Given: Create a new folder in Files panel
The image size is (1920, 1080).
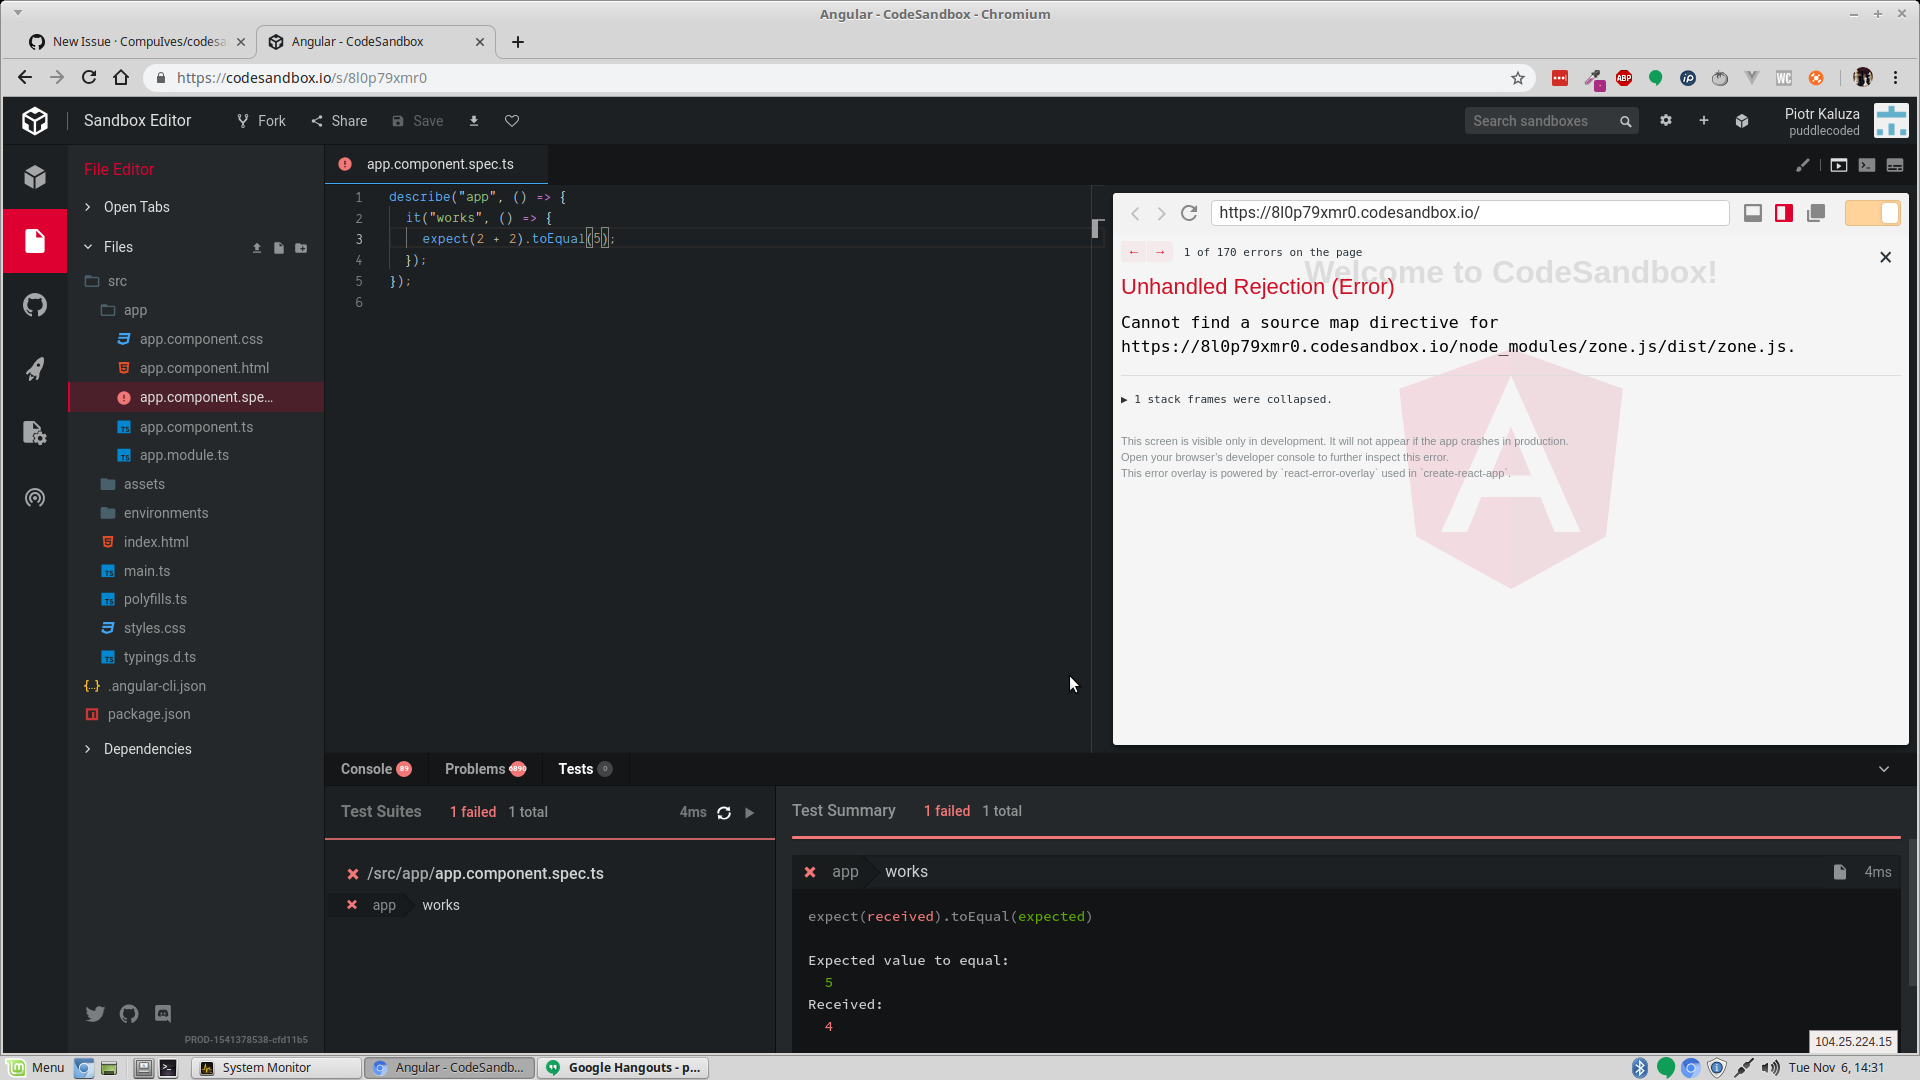Looking at the screenshot, I should point(301,248).
